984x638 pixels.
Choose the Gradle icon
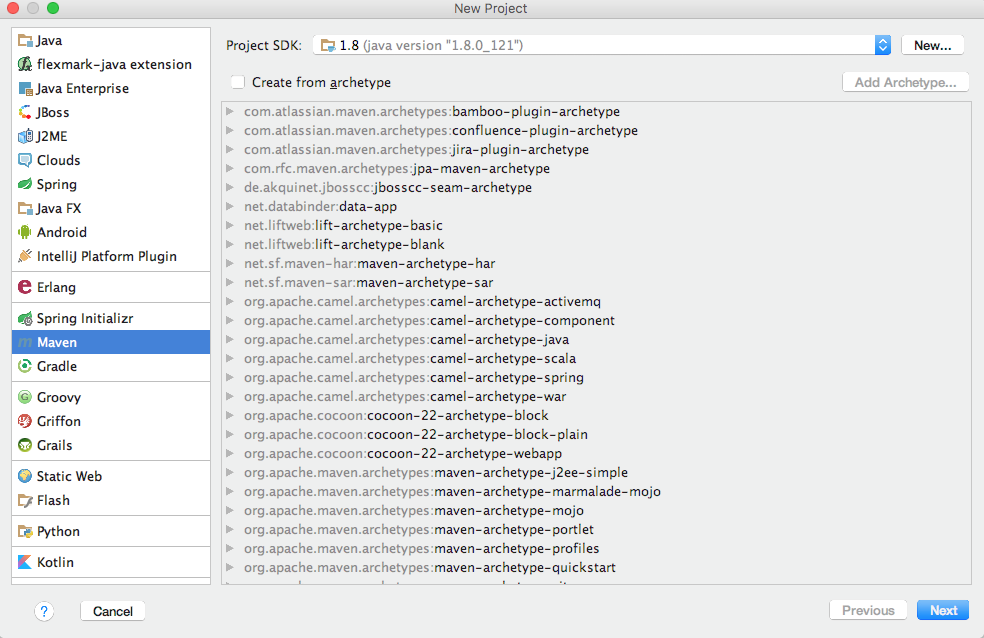pyautogui.click(x=25, y=366)
